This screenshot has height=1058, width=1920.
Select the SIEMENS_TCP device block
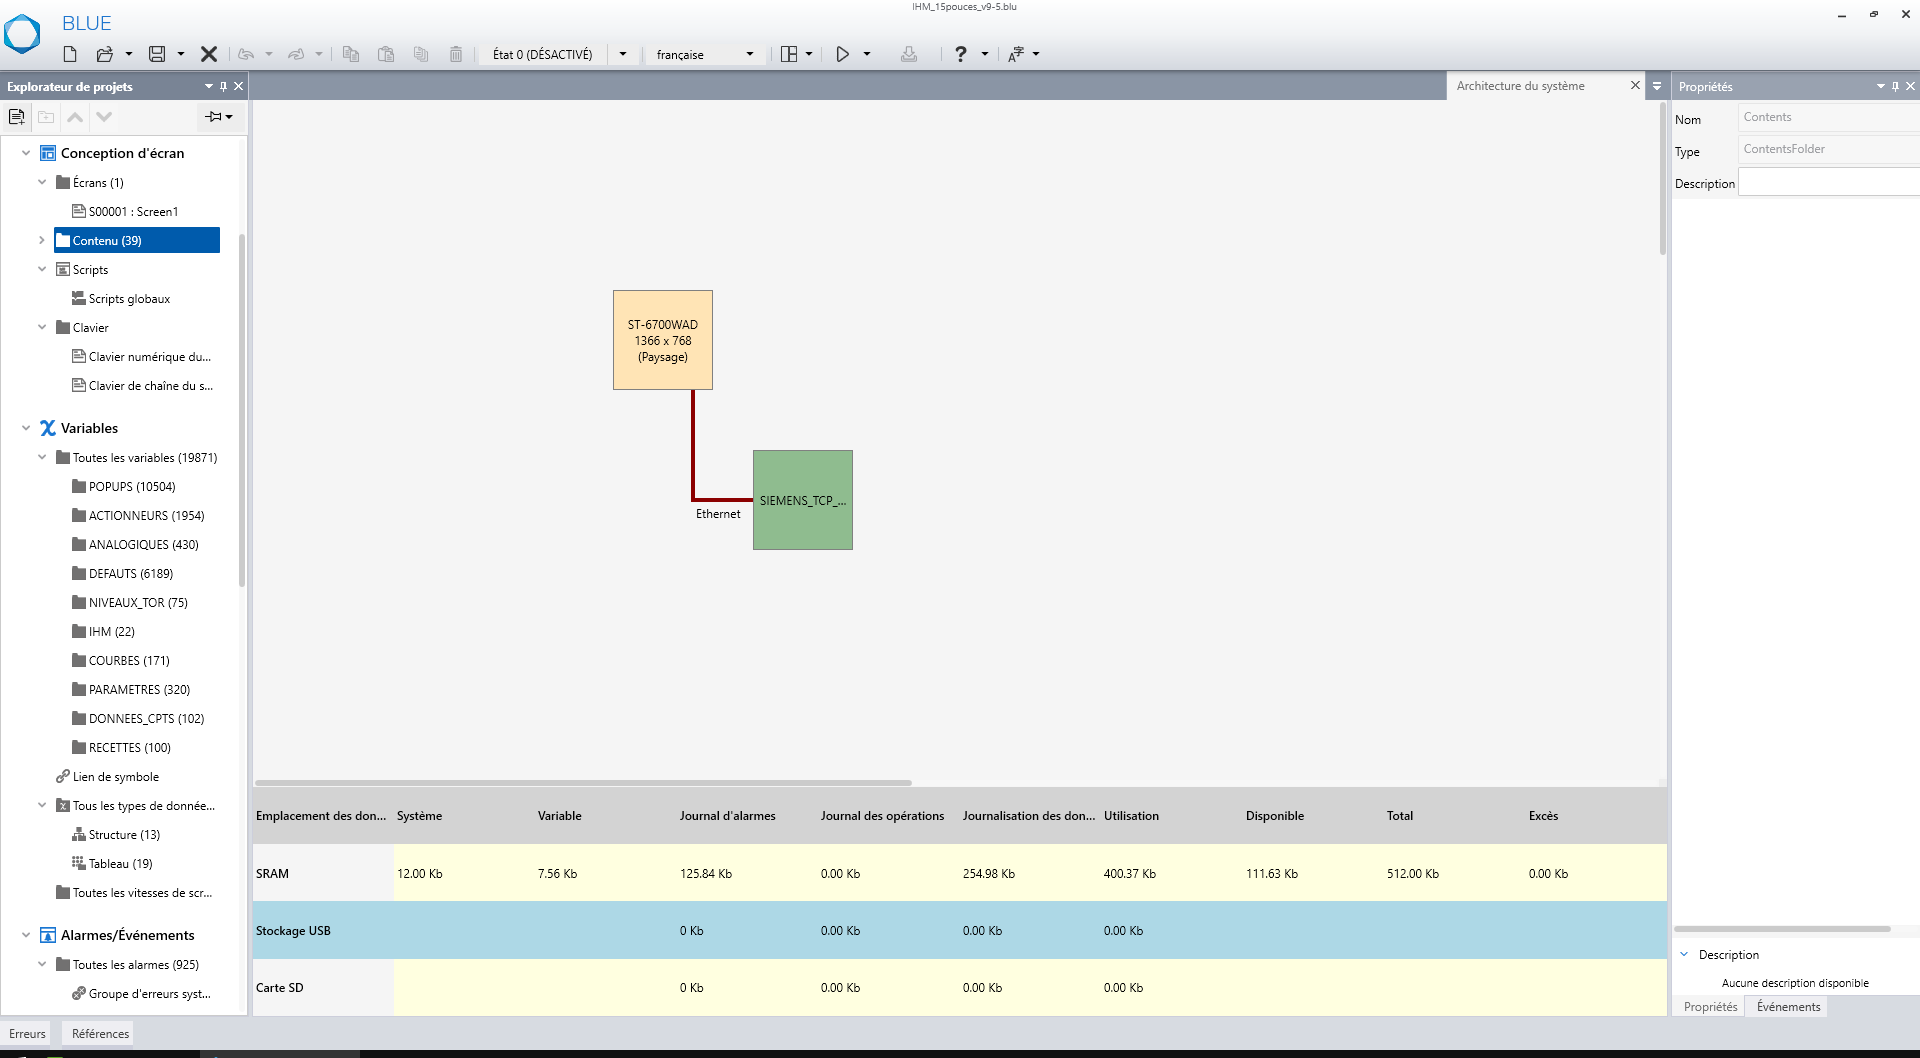click(x=802, y=500)
